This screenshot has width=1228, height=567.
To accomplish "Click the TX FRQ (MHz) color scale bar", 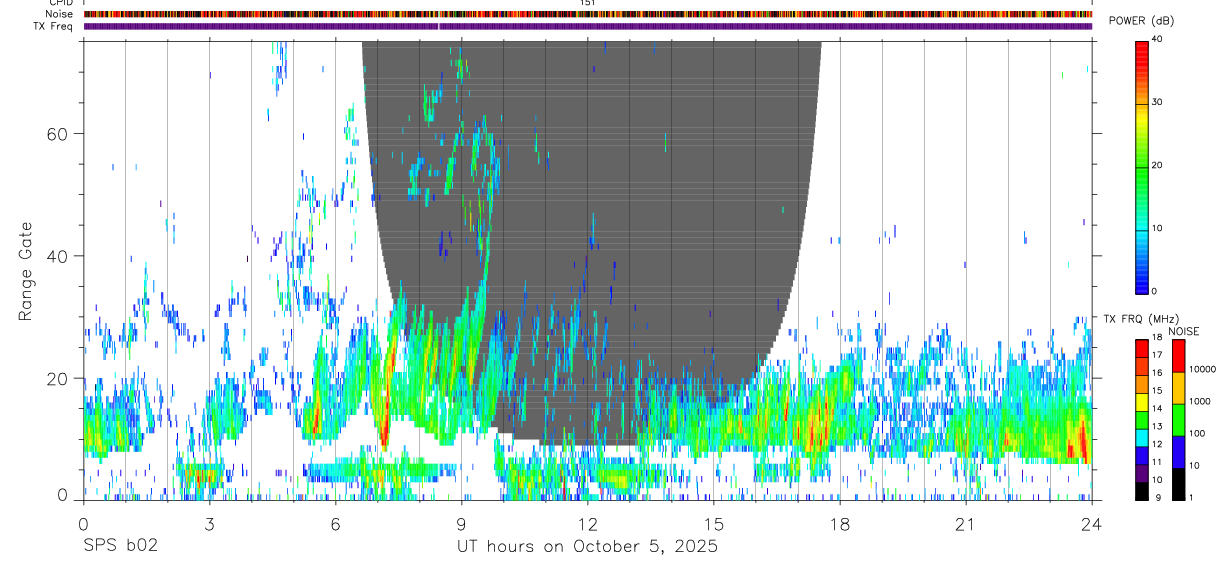I will [x=1141, y=419].
